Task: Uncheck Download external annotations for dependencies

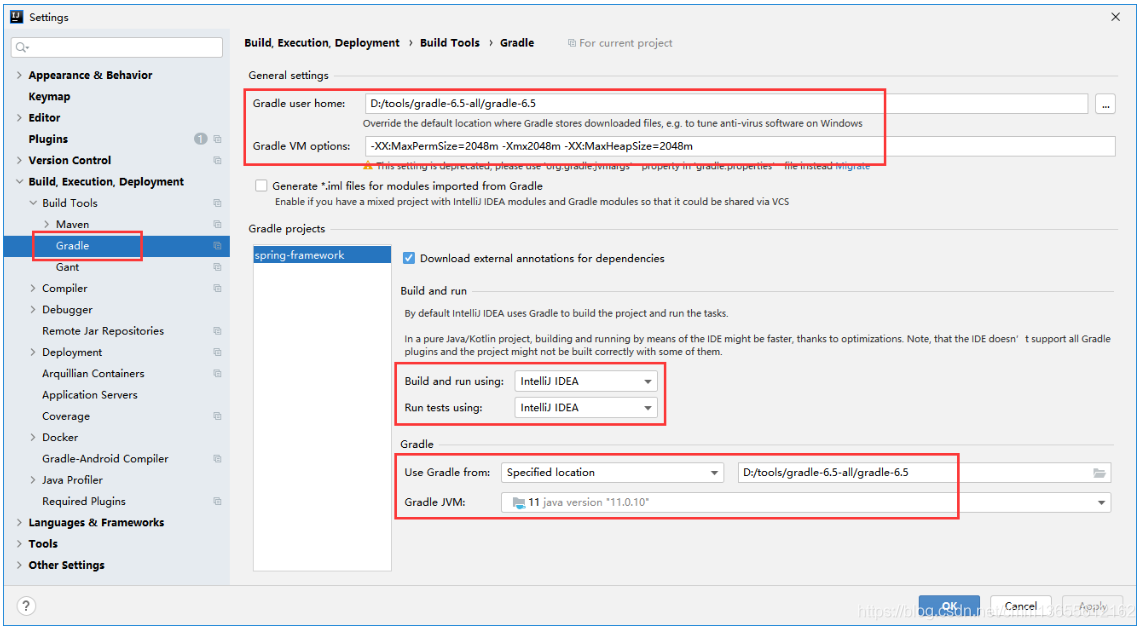Action: tap(409, 258)
